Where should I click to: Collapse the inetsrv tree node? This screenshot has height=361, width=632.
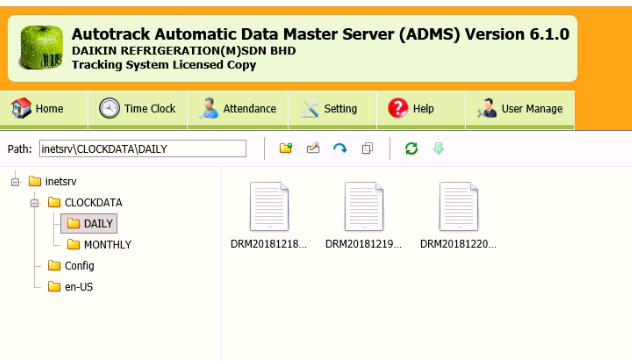(x=15, y=182)
